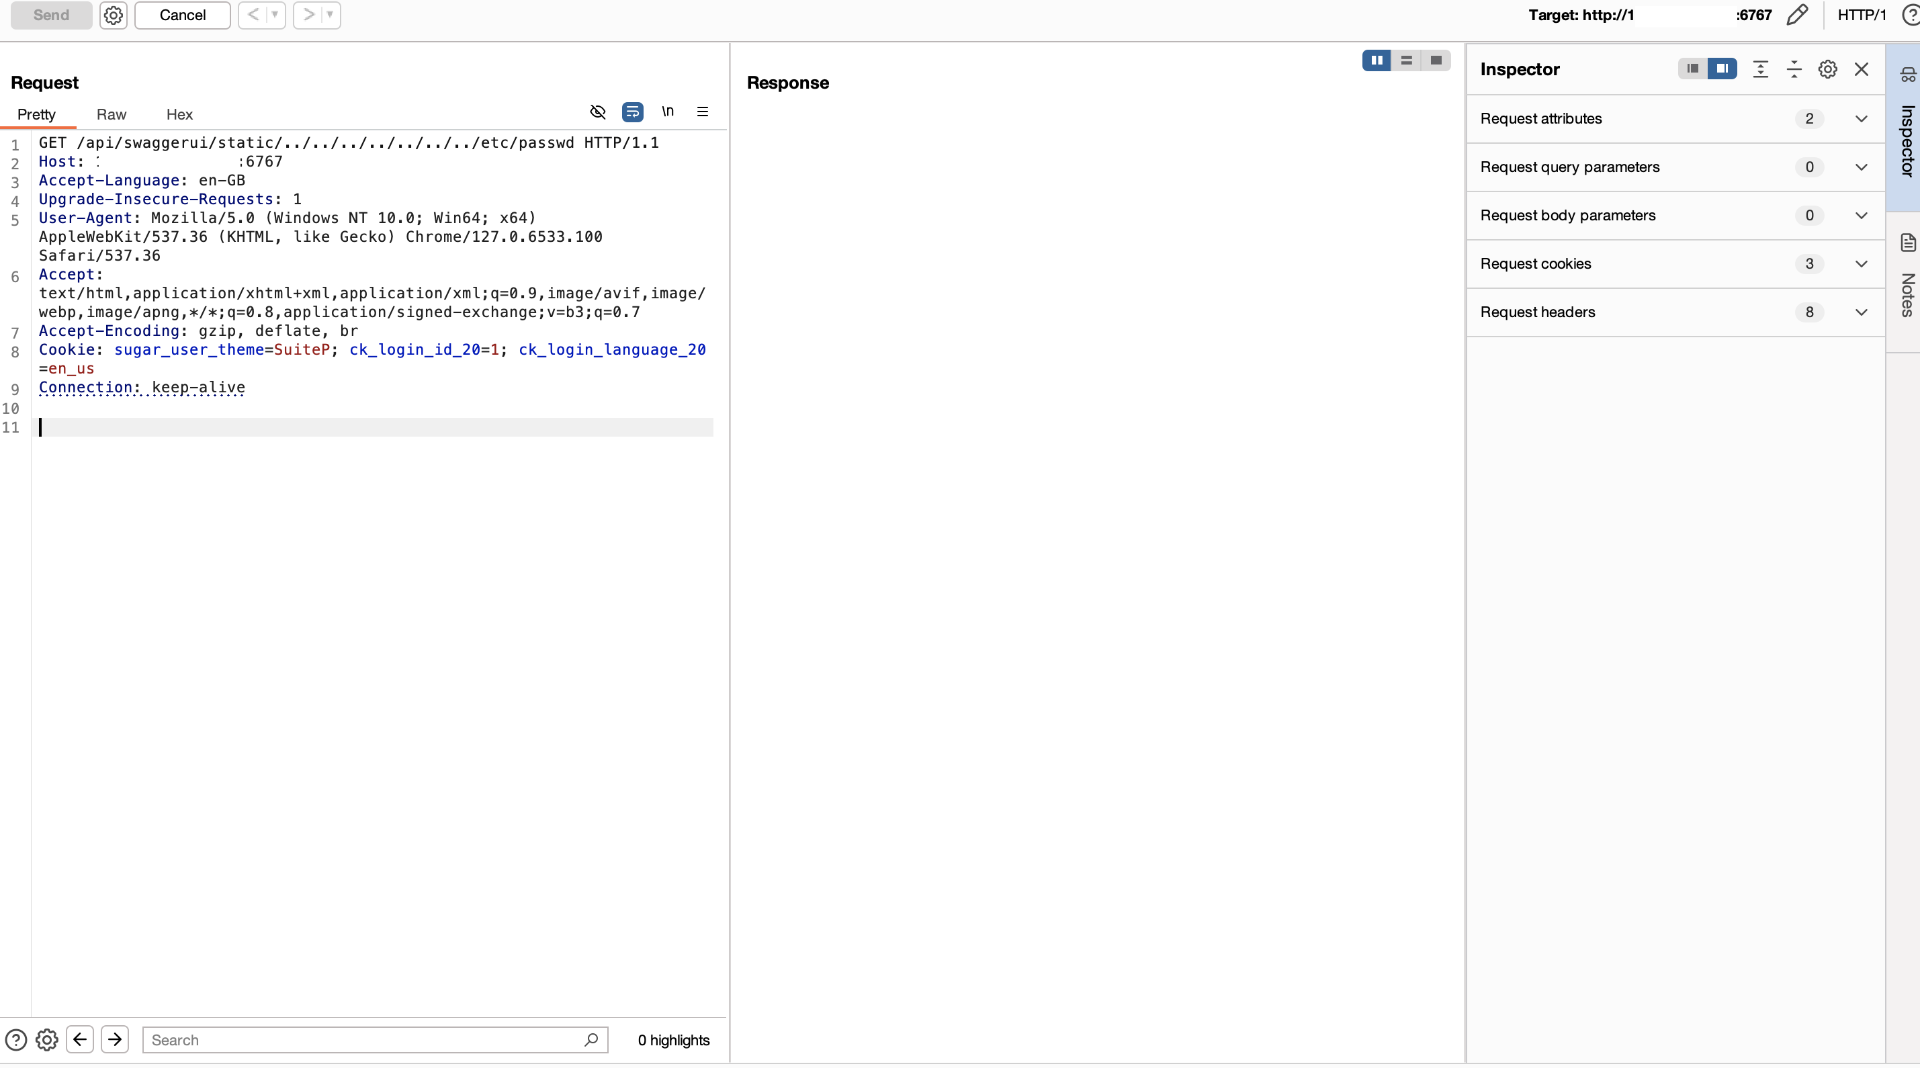
Task: Switch the request view to the Raw tab
Action: click(x=111, y=114)
